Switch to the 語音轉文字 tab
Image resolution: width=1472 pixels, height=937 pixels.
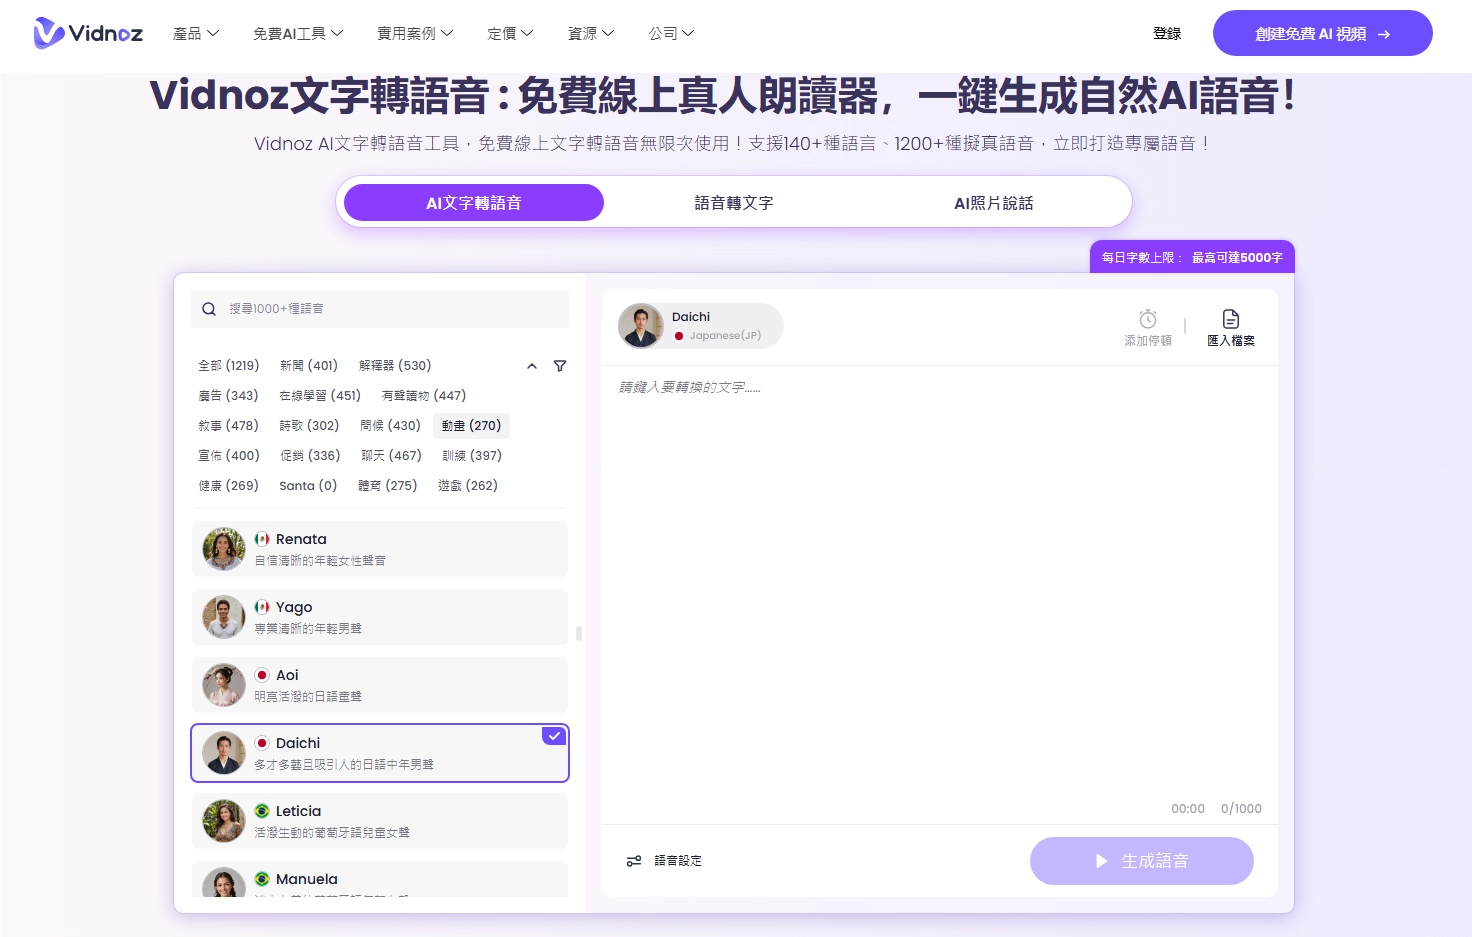click(734, 203)
